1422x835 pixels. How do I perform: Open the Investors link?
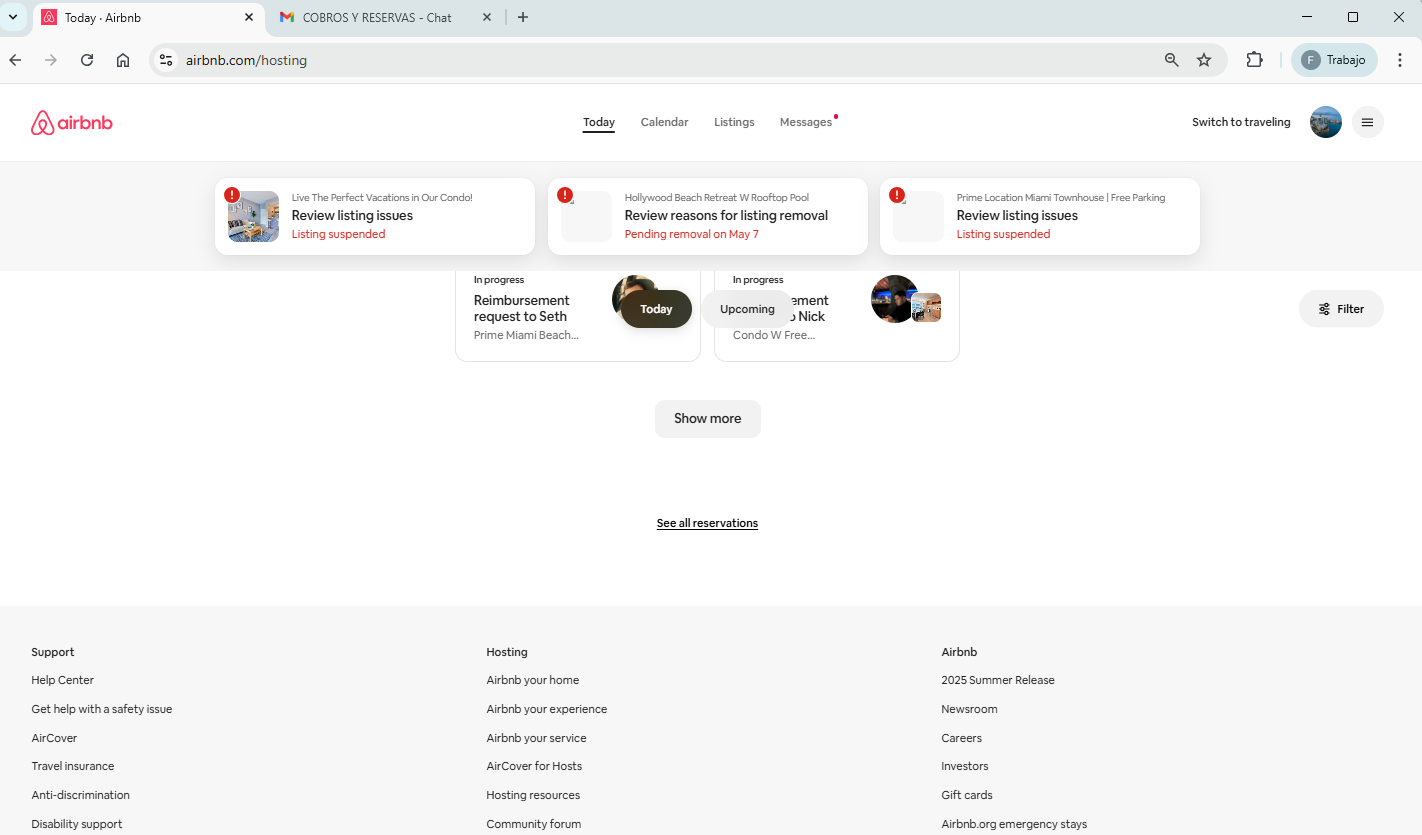point(965,766)
